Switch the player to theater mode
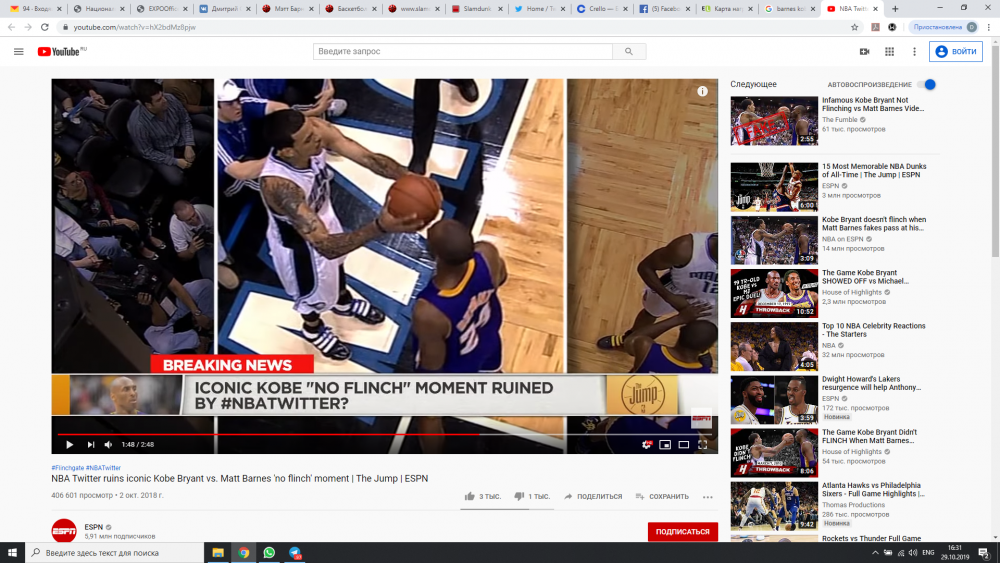Image resolution: width=1000 pixels, height=563 pixels. (x=684, y=444)
